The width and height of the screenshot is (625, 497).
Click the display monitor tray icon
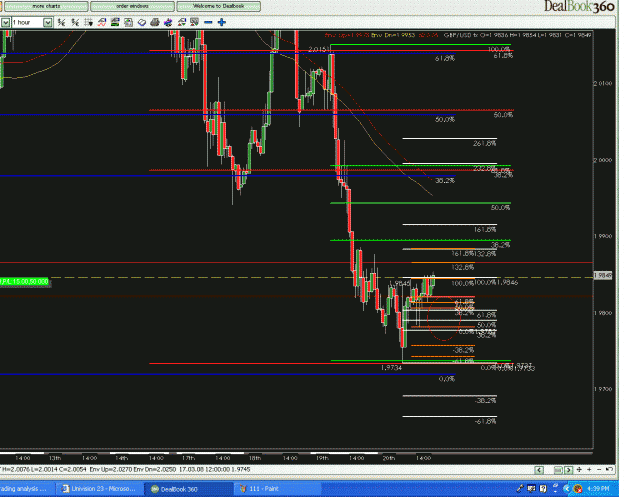pyautogui.click(x=531, y=489)
